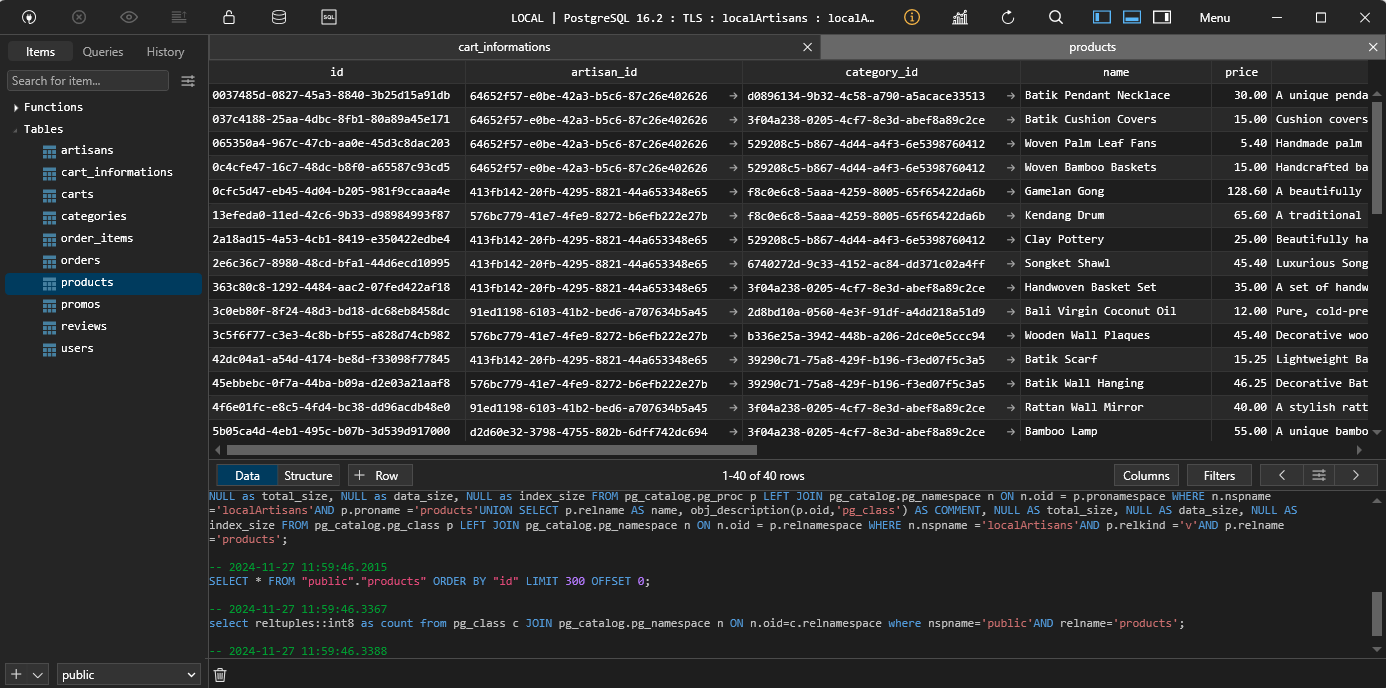This screenshot has width=1386, height=688.
Task: Open the Columns button
Action: pos(1146,475)
